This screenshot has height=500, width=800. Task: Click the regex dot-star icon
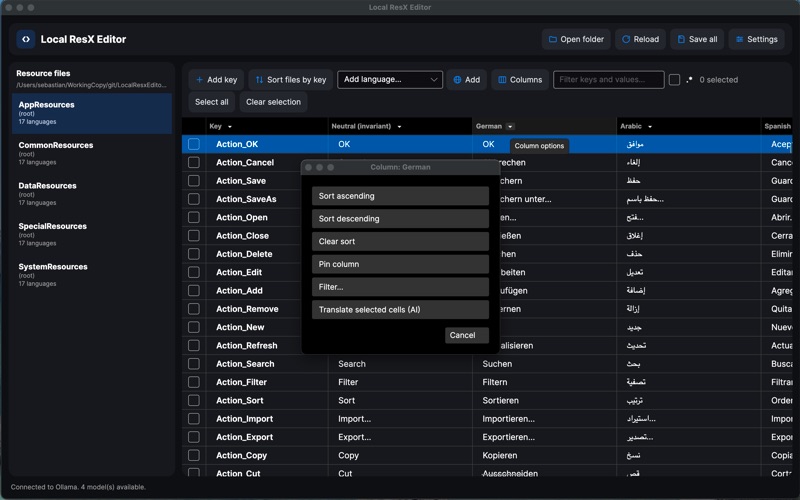(689, 80)
